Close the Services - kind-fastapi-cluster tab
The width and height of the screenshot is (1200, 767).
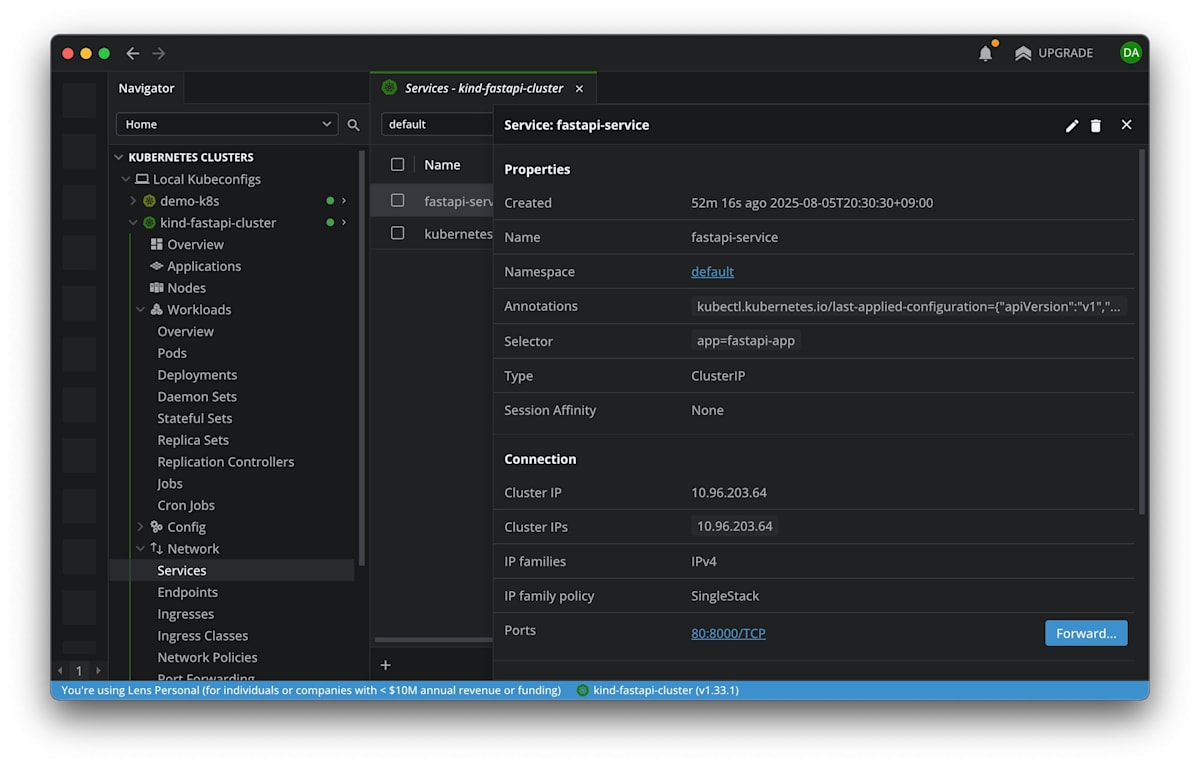(579, 88)
